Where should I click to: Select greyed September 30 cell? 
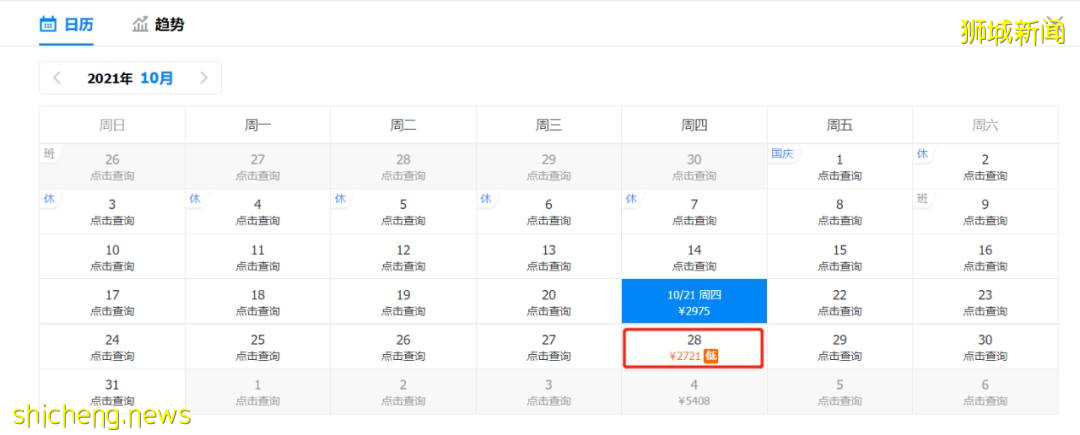(694, 167)
